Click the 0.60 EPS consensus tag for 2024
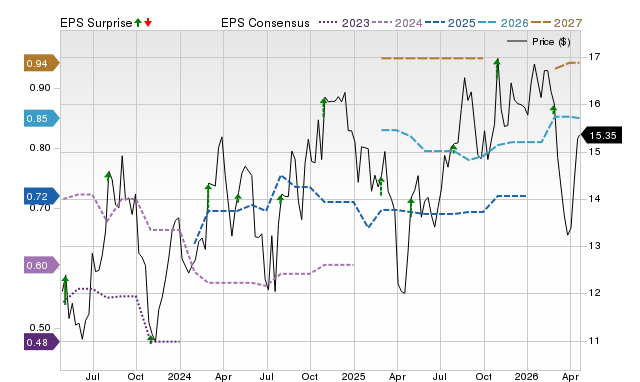The width and height of the screenshot is (640, 382). [41, 265]
